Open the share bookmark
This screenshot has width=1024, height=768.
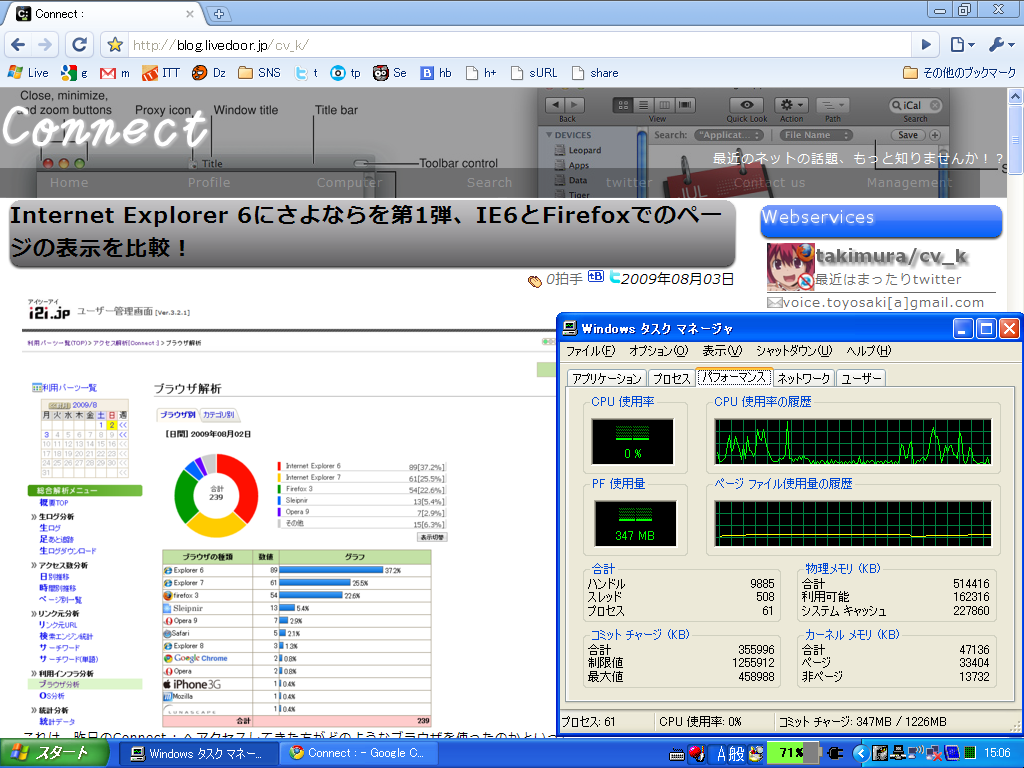click(x=595, y=72)
